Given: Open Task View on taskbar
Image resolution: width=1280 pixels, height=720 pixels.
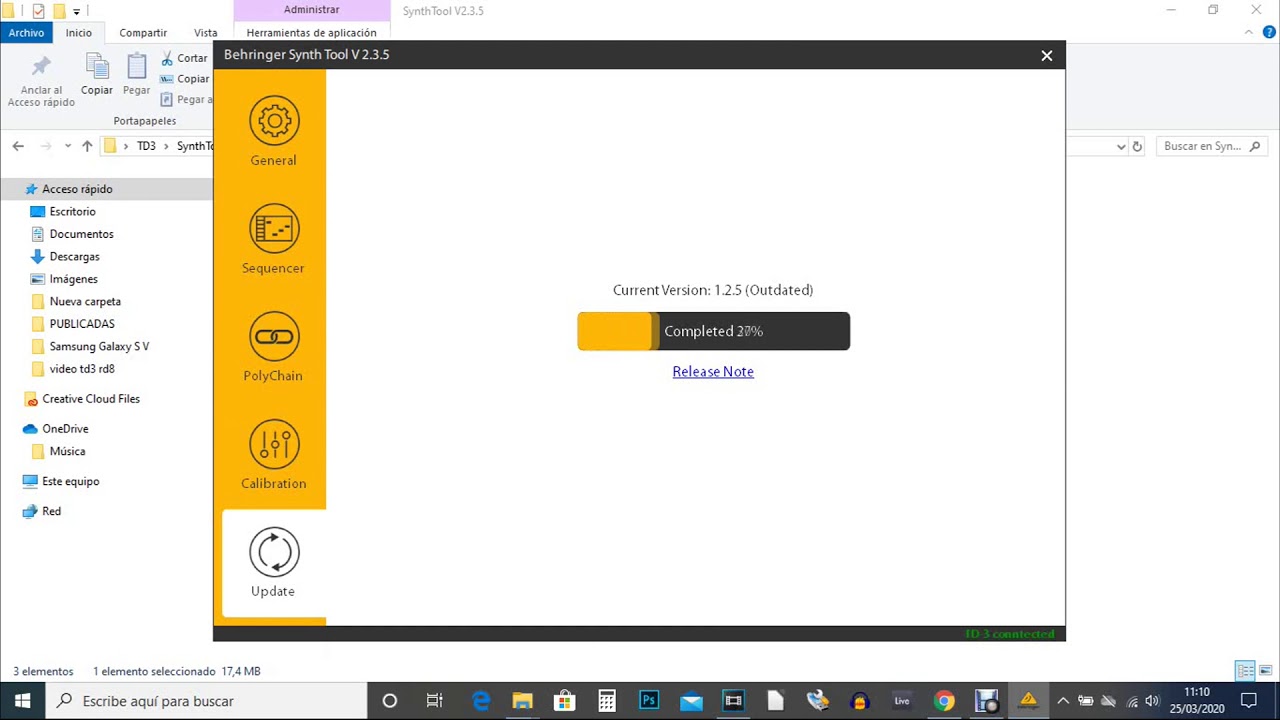Looking at the screenshot, I should 434,700.
